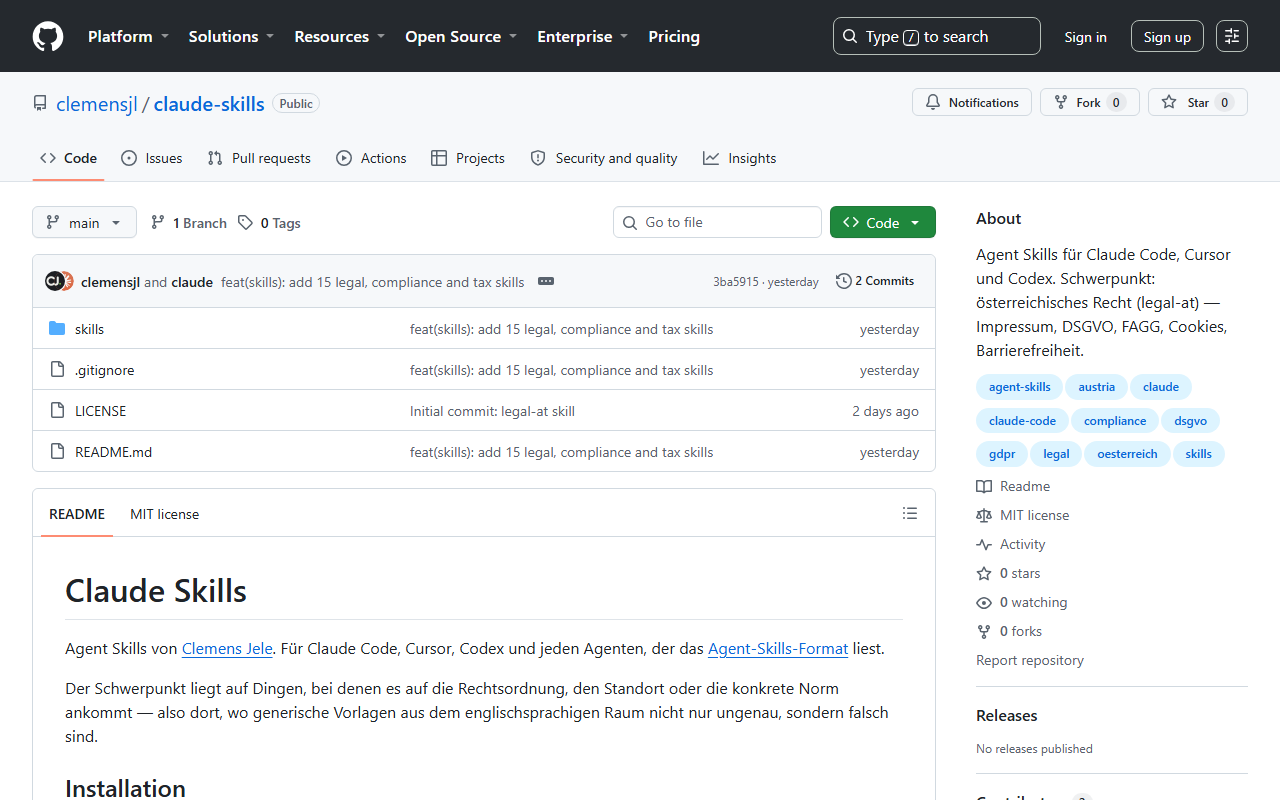Open the skills folder
Viewport: 1280px width, 800px height.
tap(89, 329)
